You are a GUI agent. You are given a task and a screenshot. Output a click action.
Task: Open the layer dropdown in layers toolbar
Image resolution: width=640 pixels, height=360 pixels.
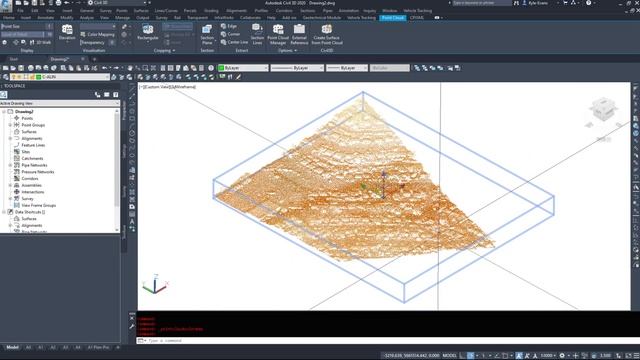point(60,77)
